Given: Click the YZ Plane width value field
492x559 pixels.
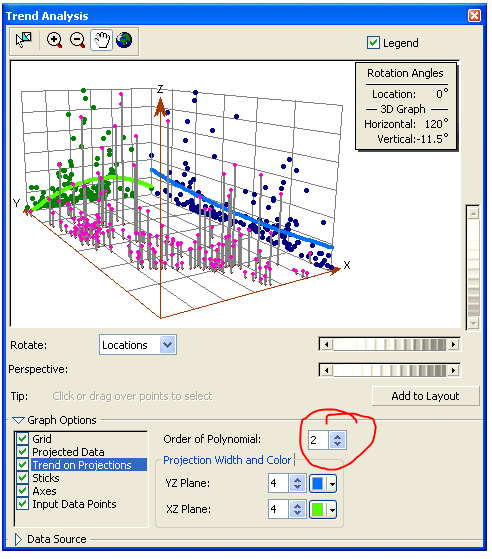Looking at the screenshot, I should 278,484.
